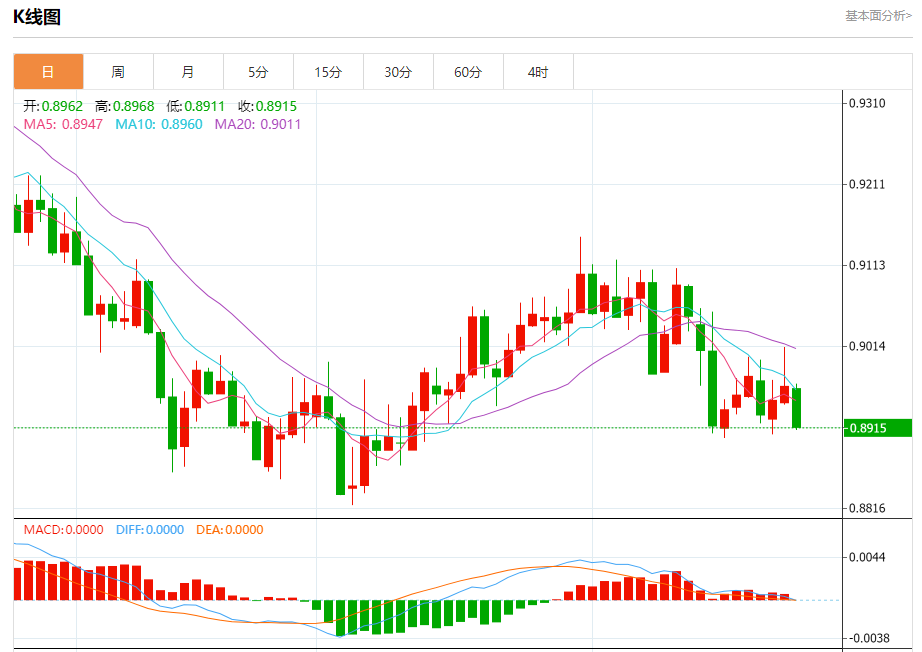
Task: Click the MA5: 0.8947 label
Action: click(63, 125)
